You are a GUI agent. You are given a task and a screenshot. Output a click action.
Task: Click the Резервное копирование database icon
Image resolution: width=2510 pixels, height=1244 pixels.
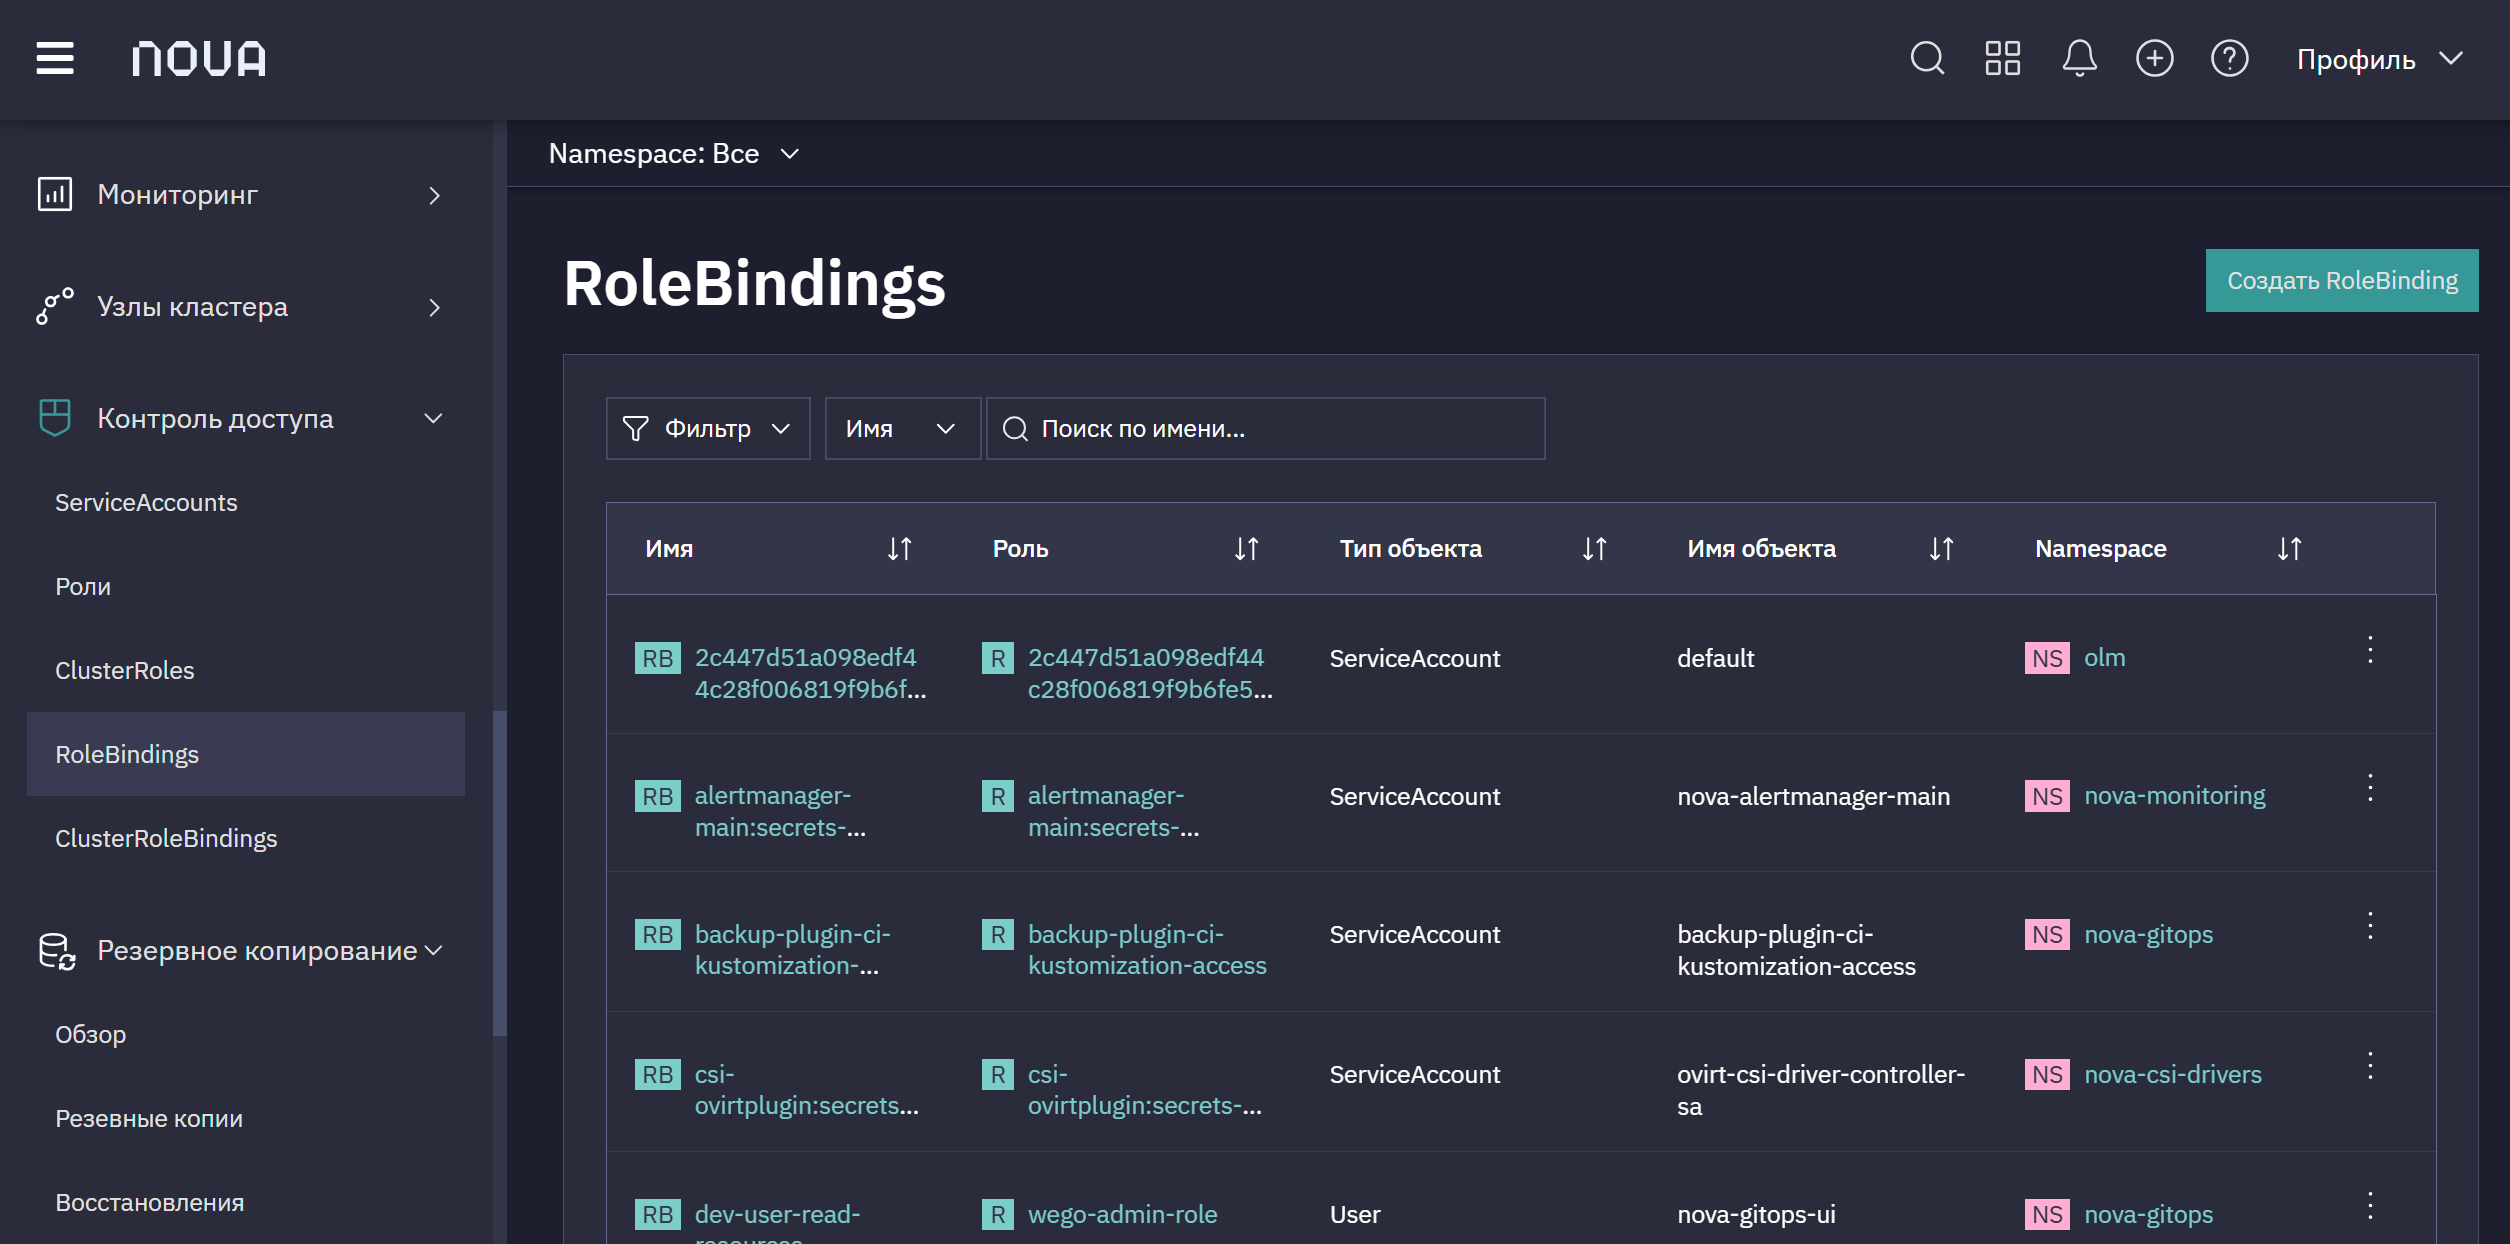tap(56, 951)
